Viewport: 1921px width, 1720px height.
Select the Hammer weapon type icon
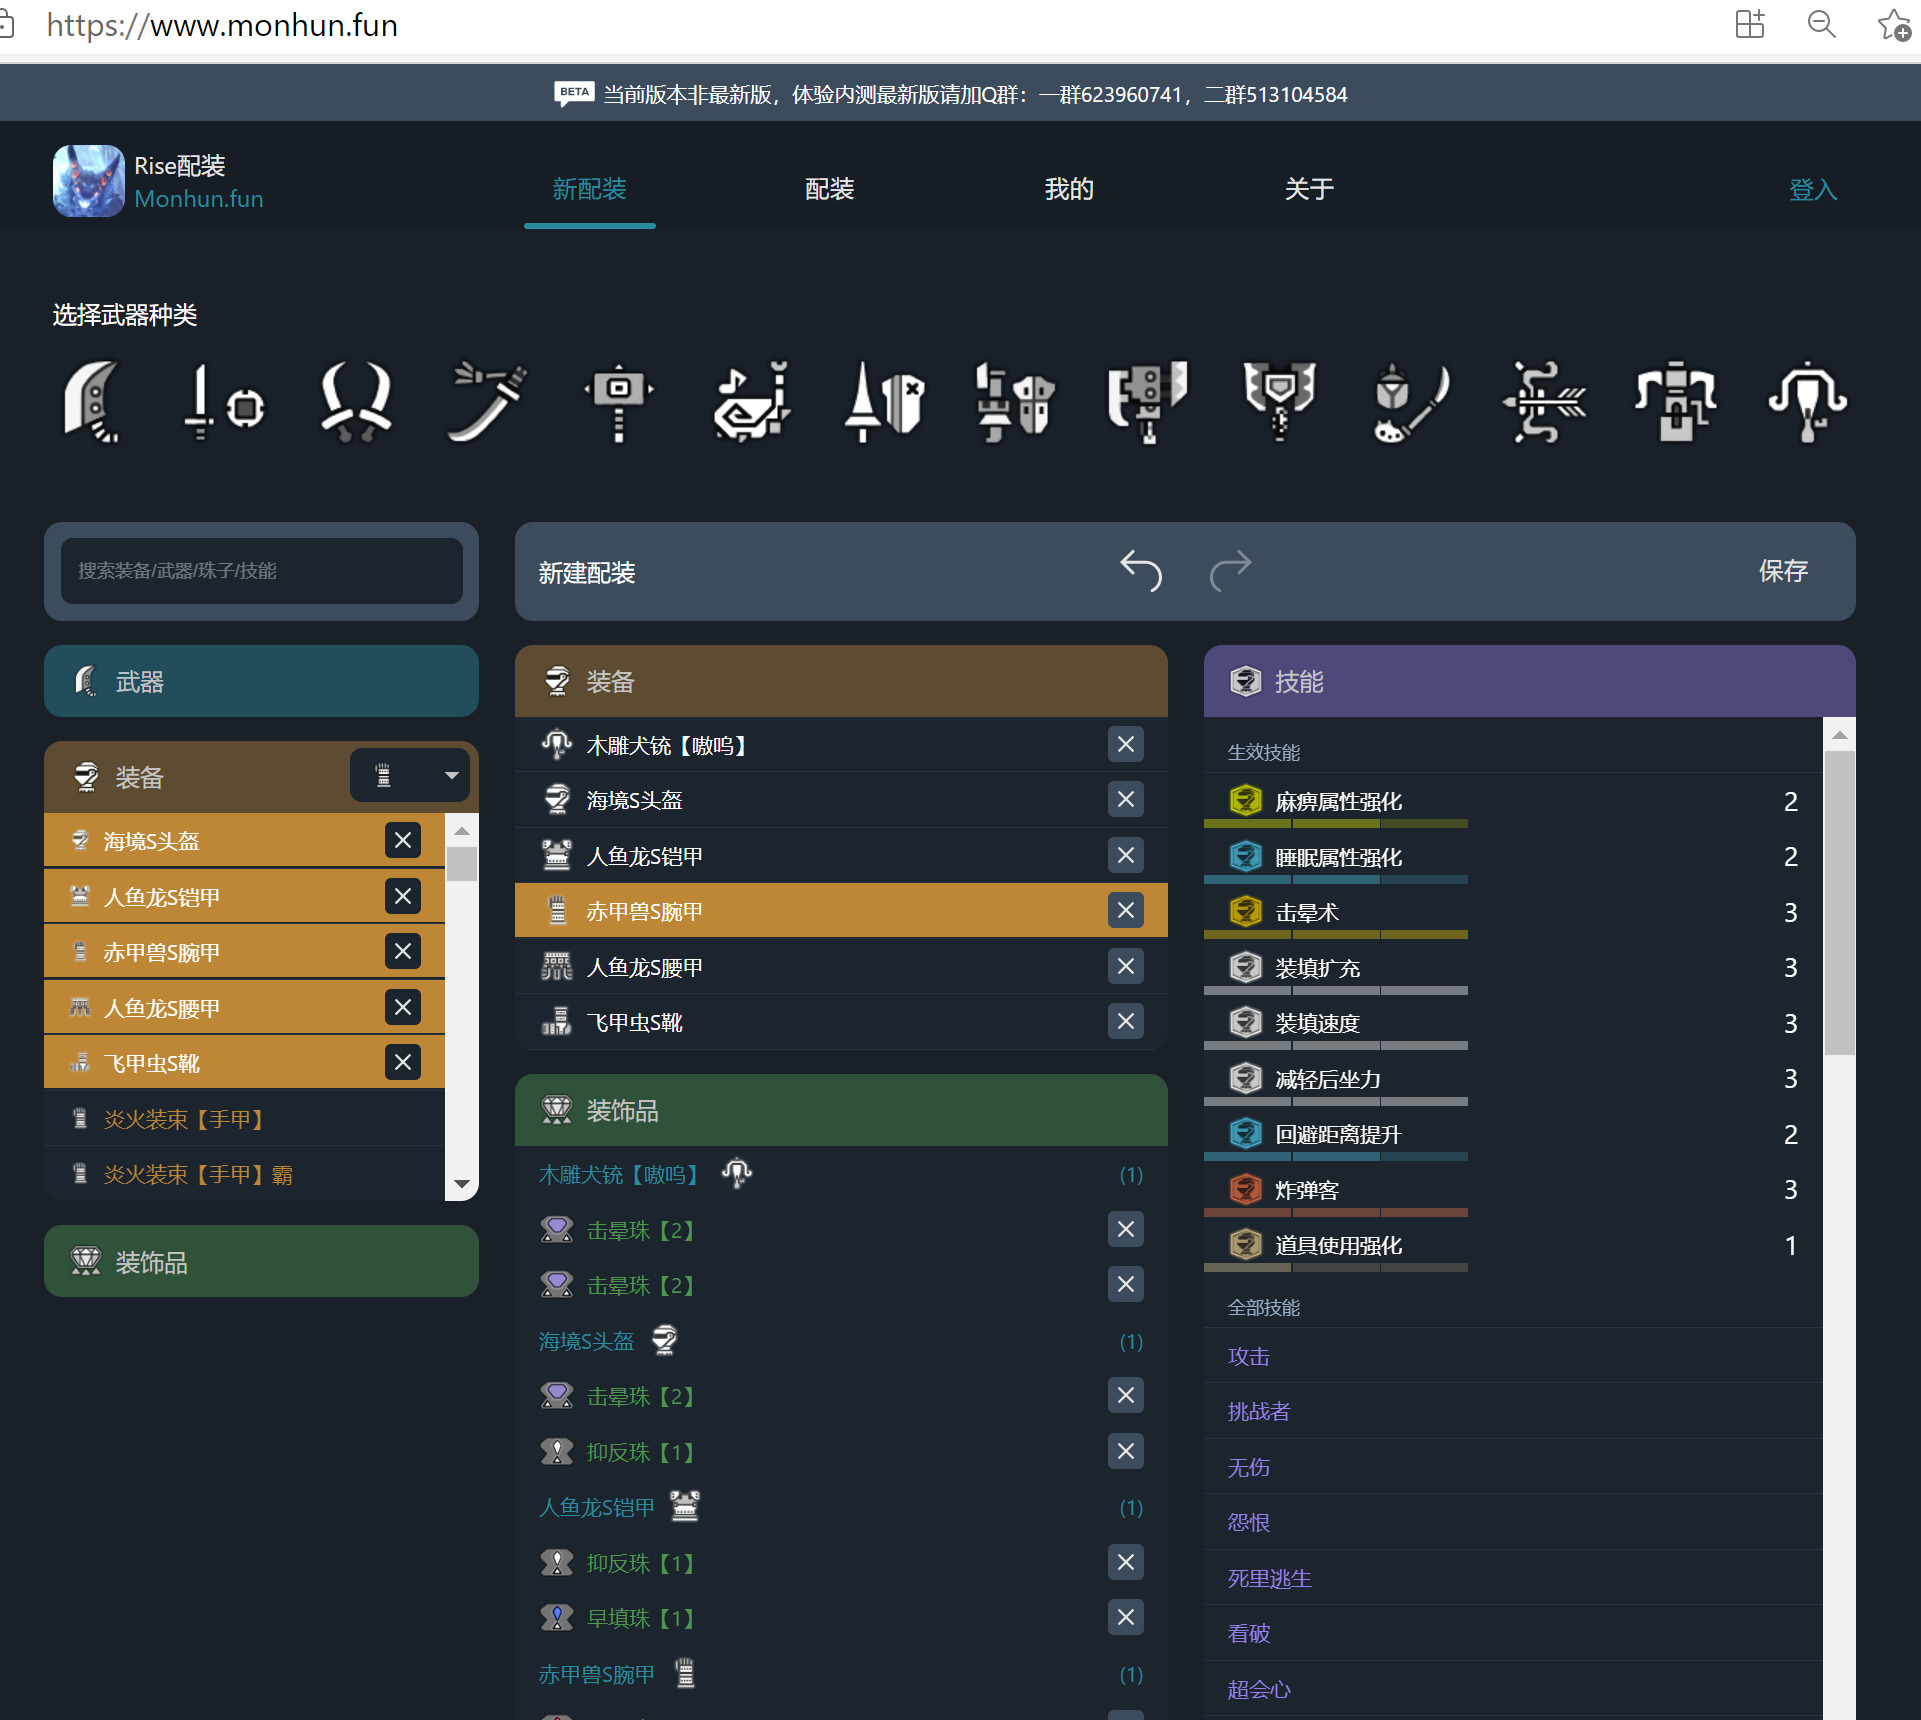[619, 402]
